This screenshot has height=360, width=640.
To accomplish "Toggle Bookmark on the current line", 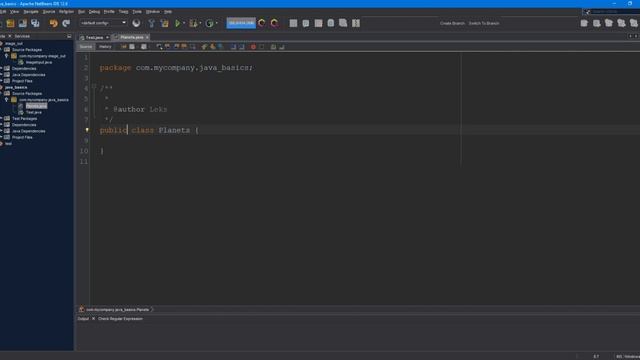I will [x=221, y=47].
